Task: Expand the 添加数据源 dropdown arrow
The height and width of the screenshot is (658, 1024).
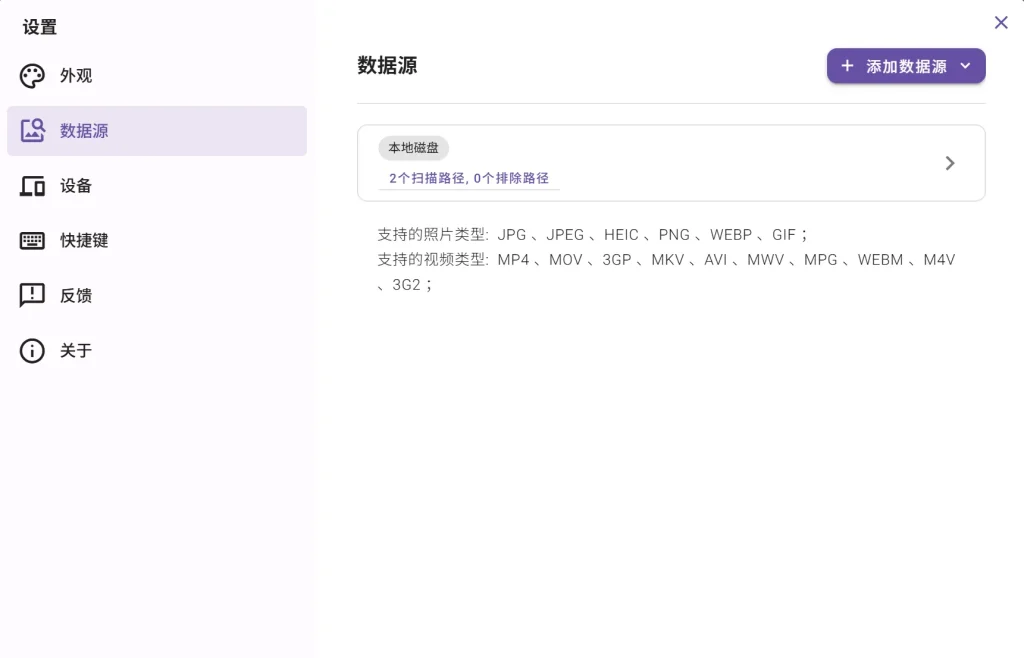Action: 965,66
